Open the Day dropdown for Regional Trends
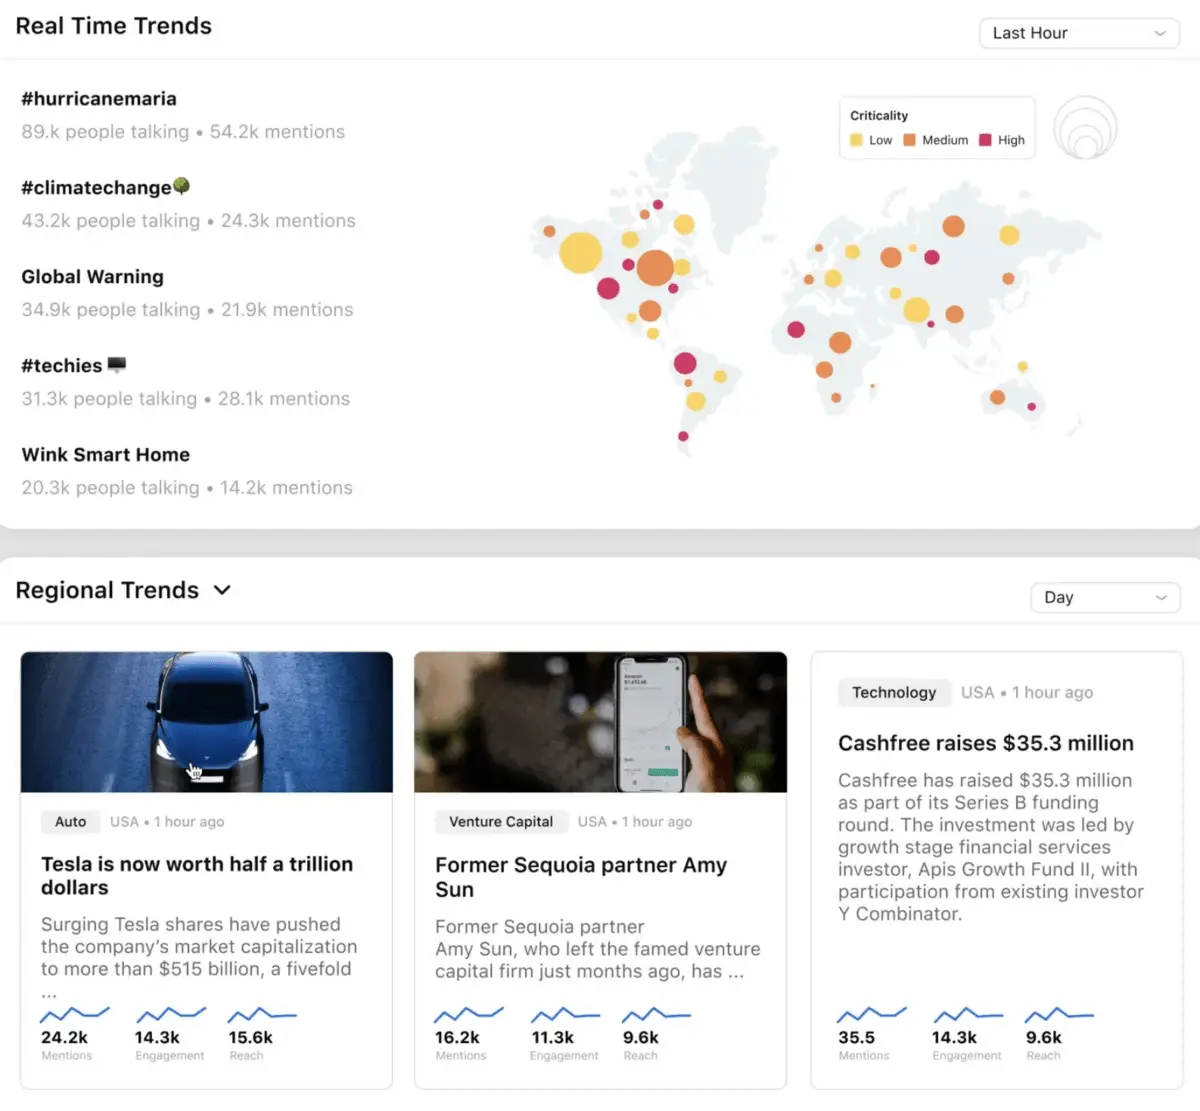 1104,597
